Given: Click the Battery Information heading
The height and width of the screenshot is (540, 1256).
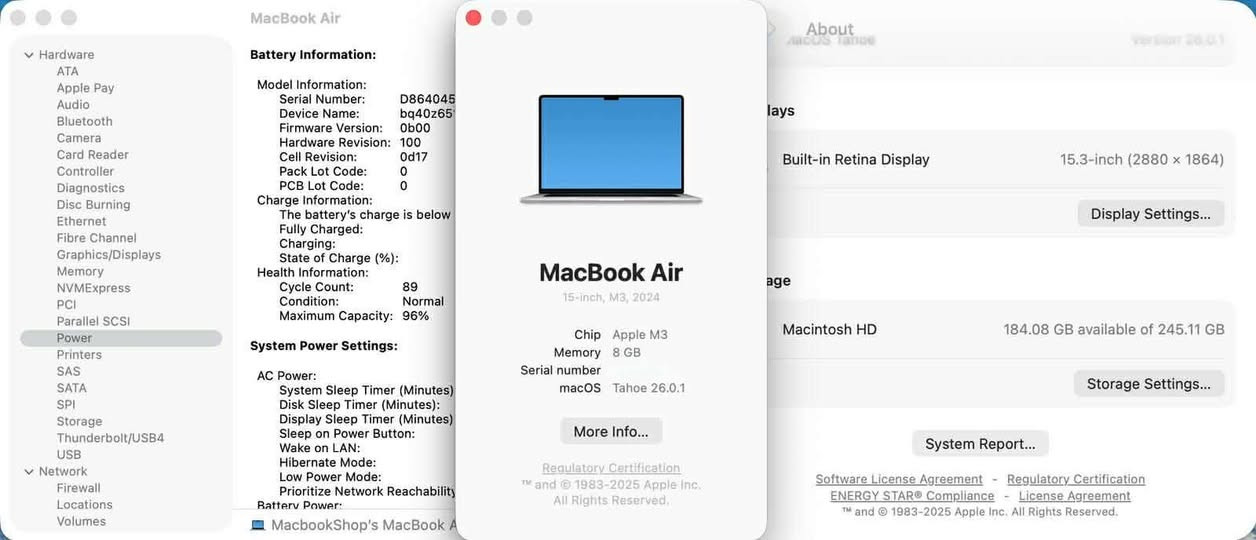Looking at the screenshot, I should click(313, 55).
